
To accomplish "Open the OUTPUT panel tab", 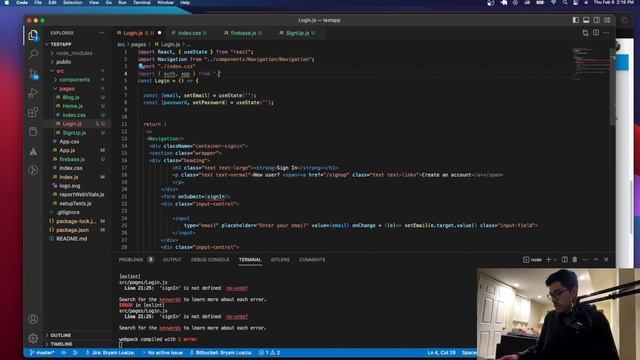I will tap(172, 260).
